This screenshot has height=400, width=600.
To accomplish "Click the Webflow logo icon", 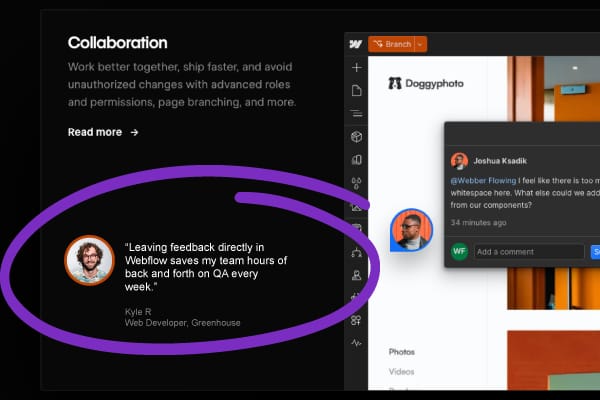I will click(x=356, y=44).
